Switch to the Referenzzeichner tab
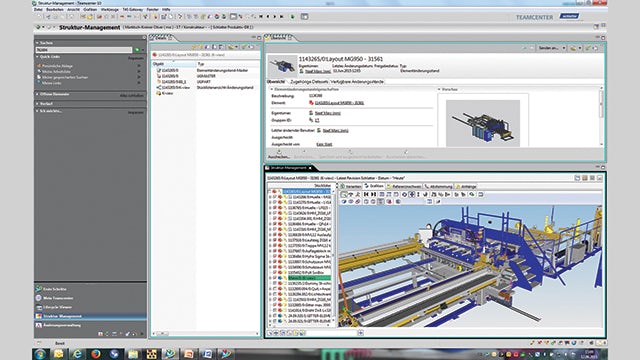The image size is (640, 360). [404, 187]
